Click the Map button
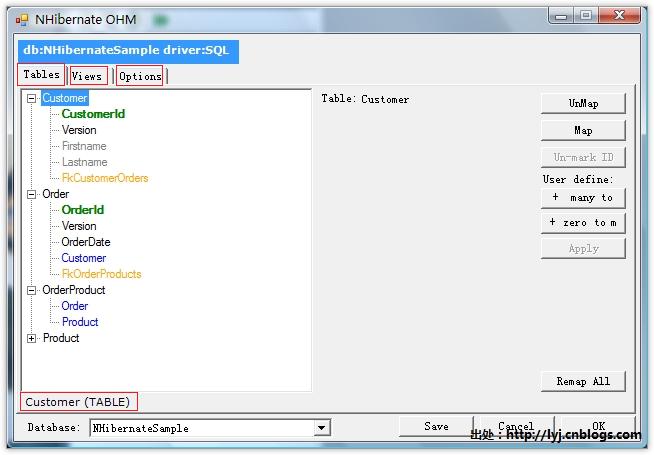 click(x=583, y=131)
